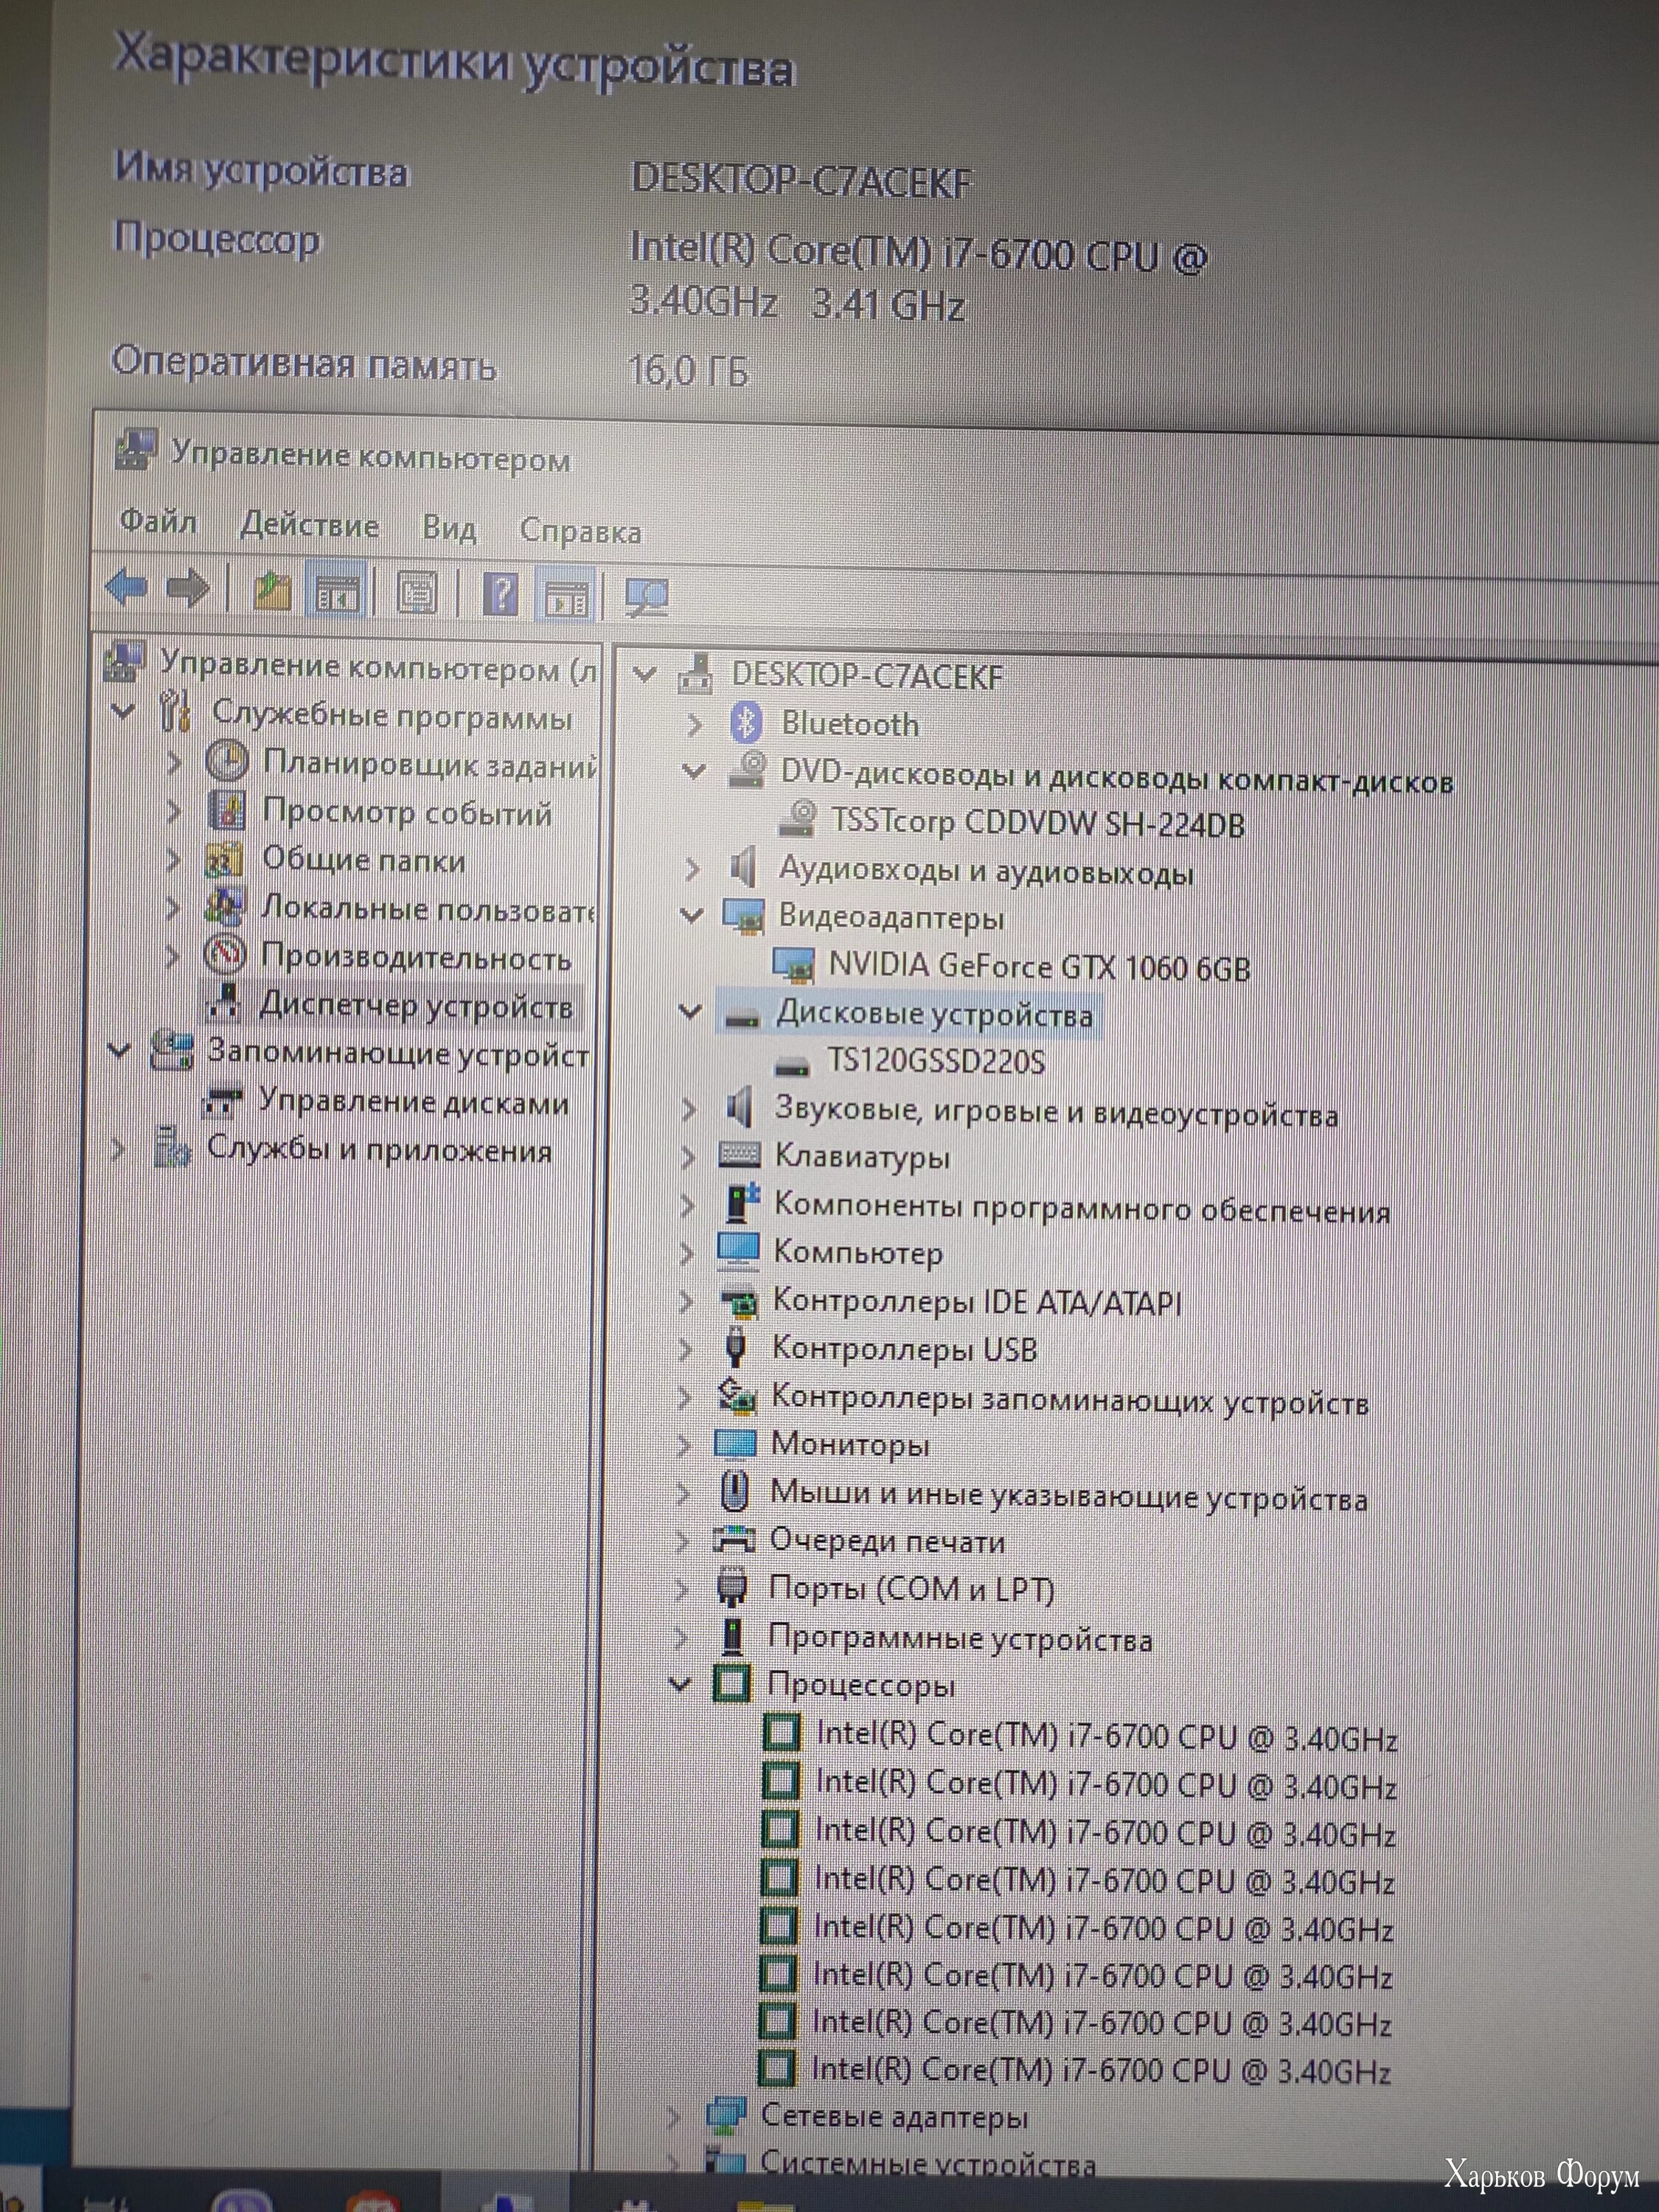Collapse the DESKTOP-C7ACEKF device root

[645, 674]
